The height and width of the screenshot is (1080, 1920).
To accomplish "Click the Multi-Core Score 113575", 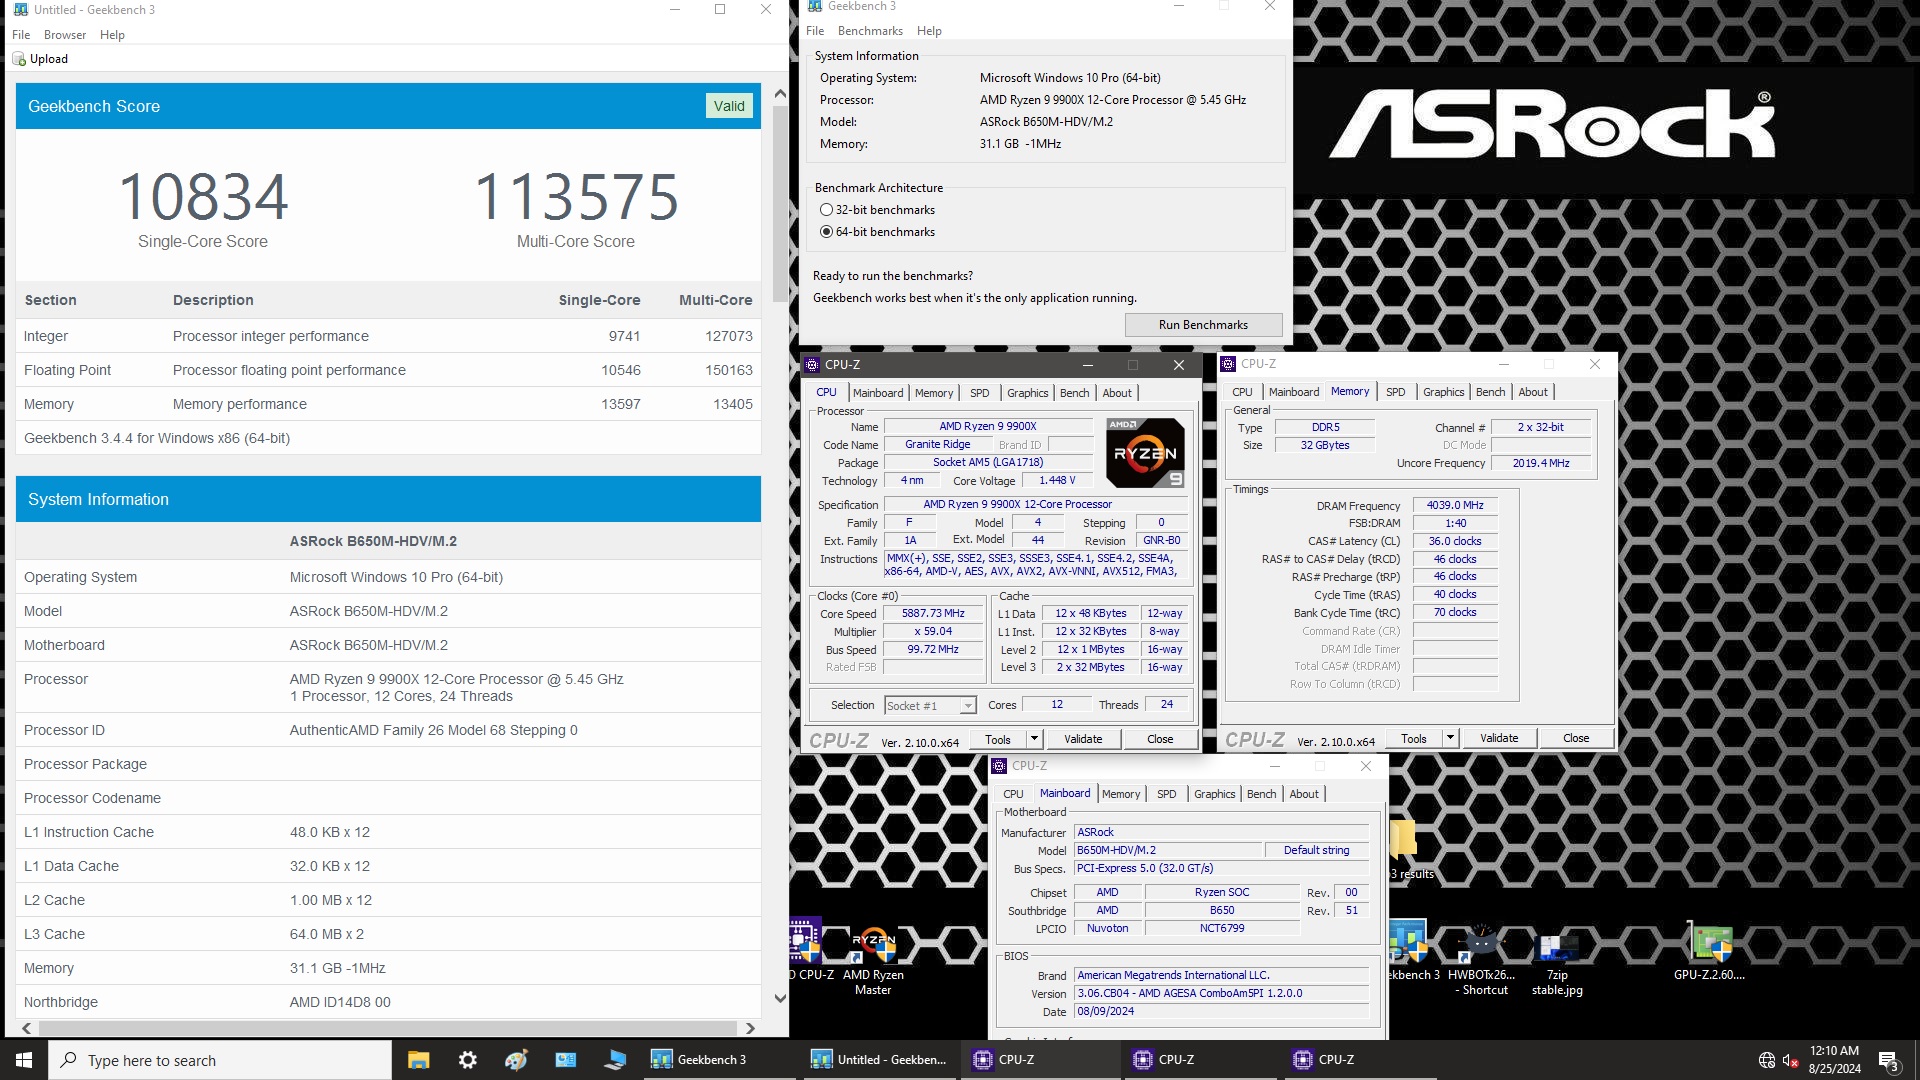I will (576, 197).
